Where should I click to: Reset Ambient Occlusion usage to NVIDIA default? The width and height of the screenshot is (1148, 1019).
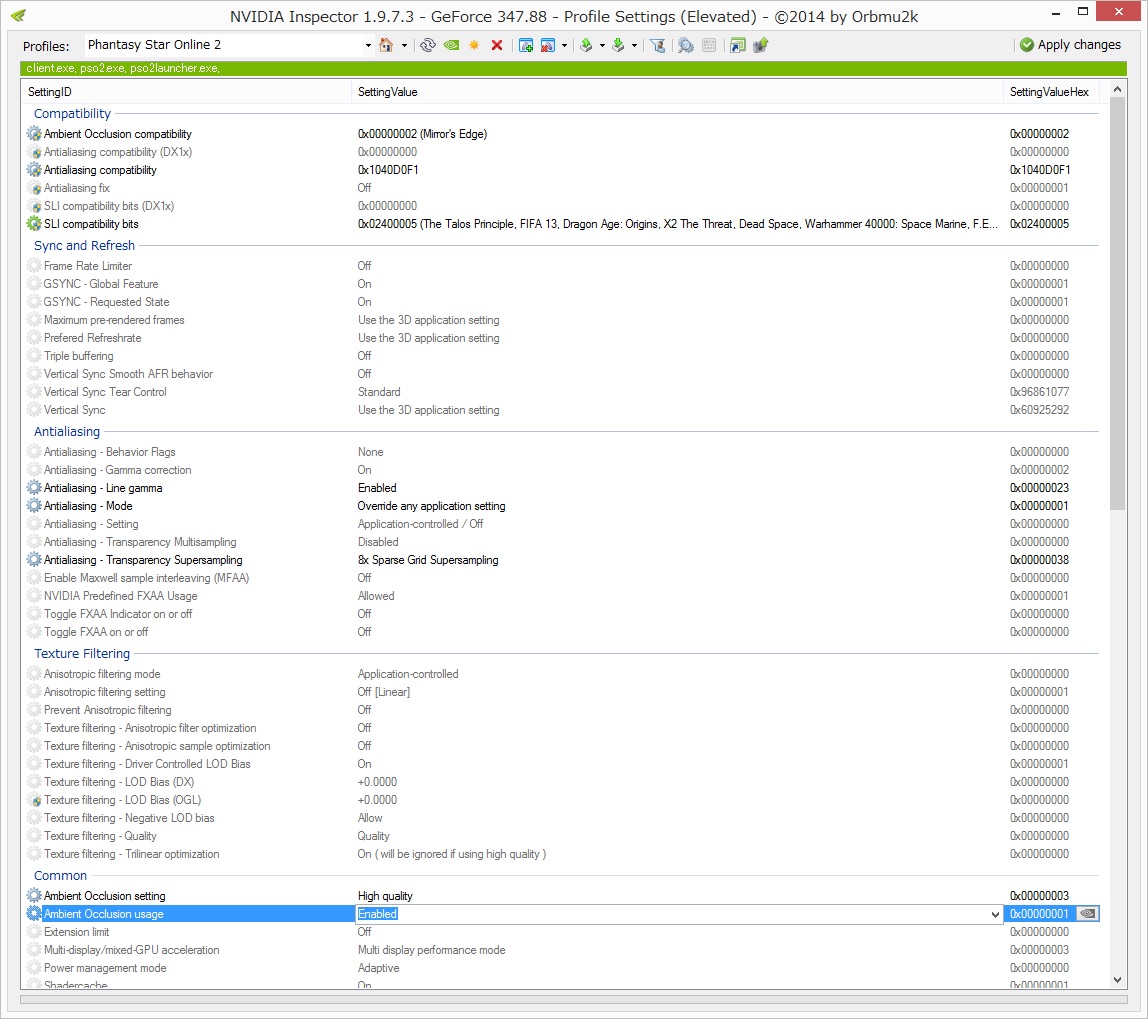coord(1088,914)
